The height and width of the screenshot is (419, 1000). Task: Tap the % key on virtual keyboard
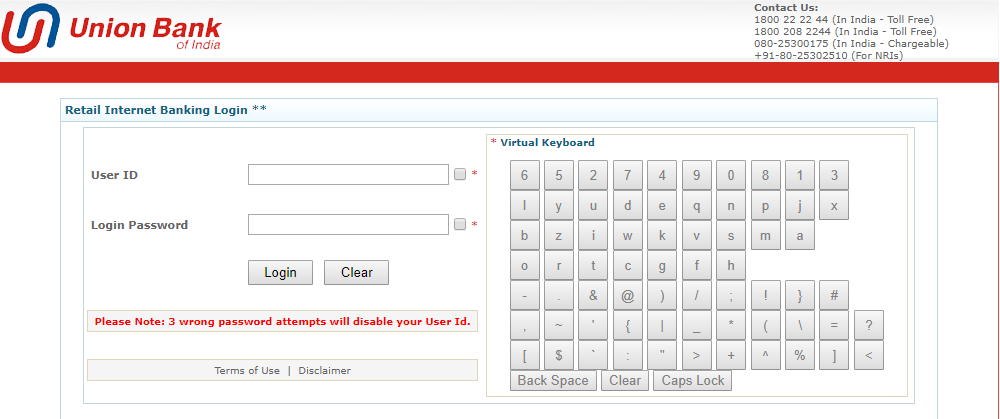tap(800, 355)
